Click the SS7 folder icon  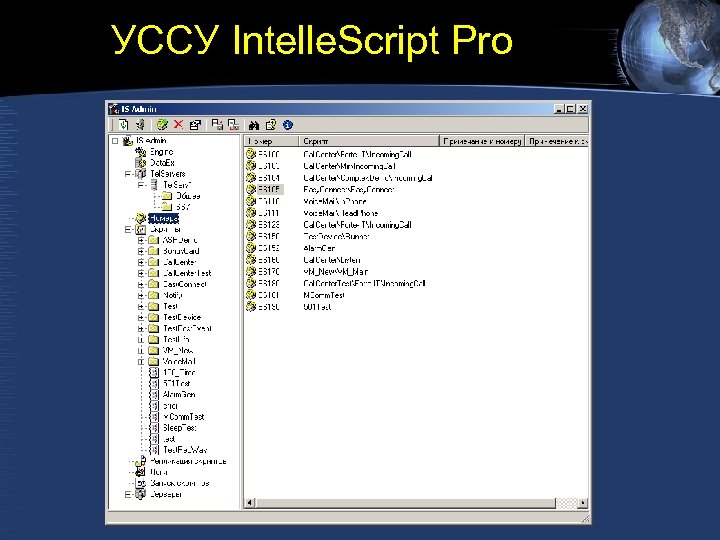[x=167, y=207]
